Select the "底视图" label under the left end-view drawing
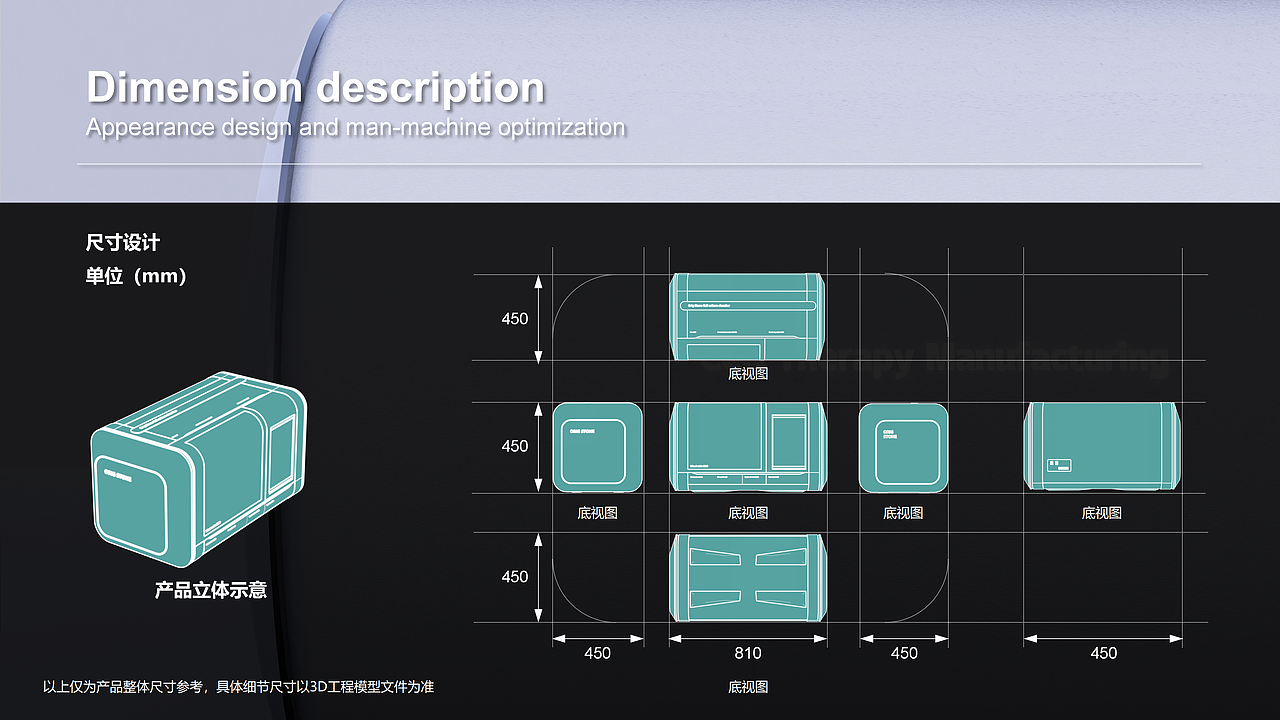Screen dimensions: 1280x720 click(x=598, y=513)
